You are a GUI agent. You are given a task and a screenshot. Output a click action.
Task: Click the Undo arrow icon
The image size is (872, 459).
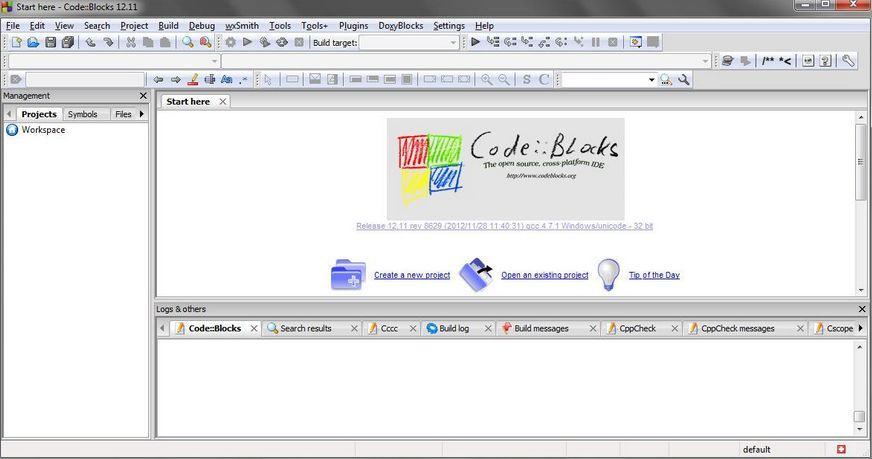point(91,42)
